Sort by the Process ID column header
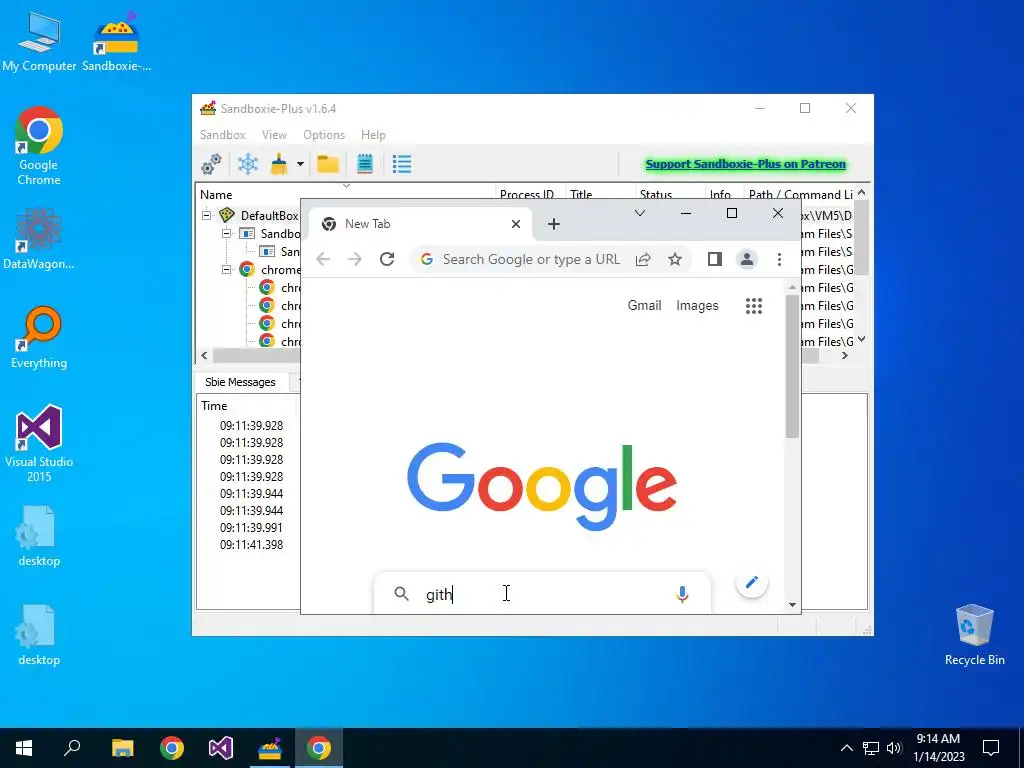This screenshot has height=768, width=1024. (x=527, y=195)
